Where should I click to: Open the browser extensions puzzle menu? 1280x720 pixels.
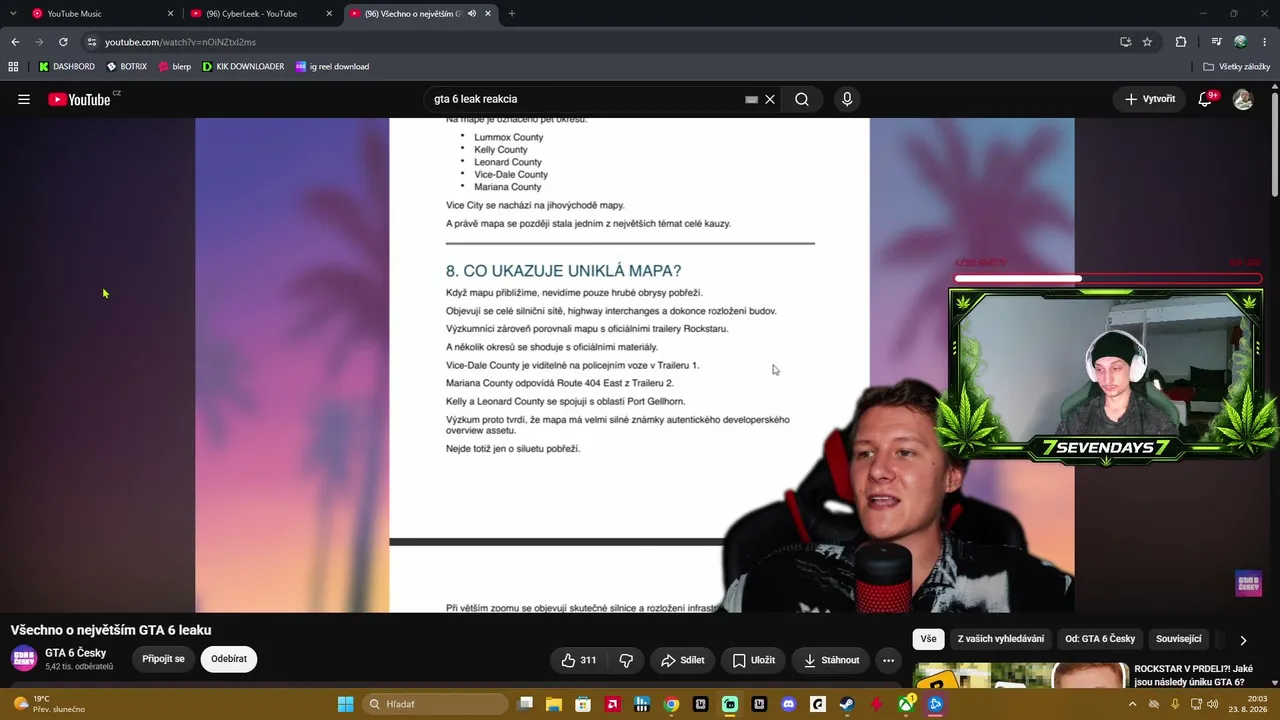tap(1181, 42)
